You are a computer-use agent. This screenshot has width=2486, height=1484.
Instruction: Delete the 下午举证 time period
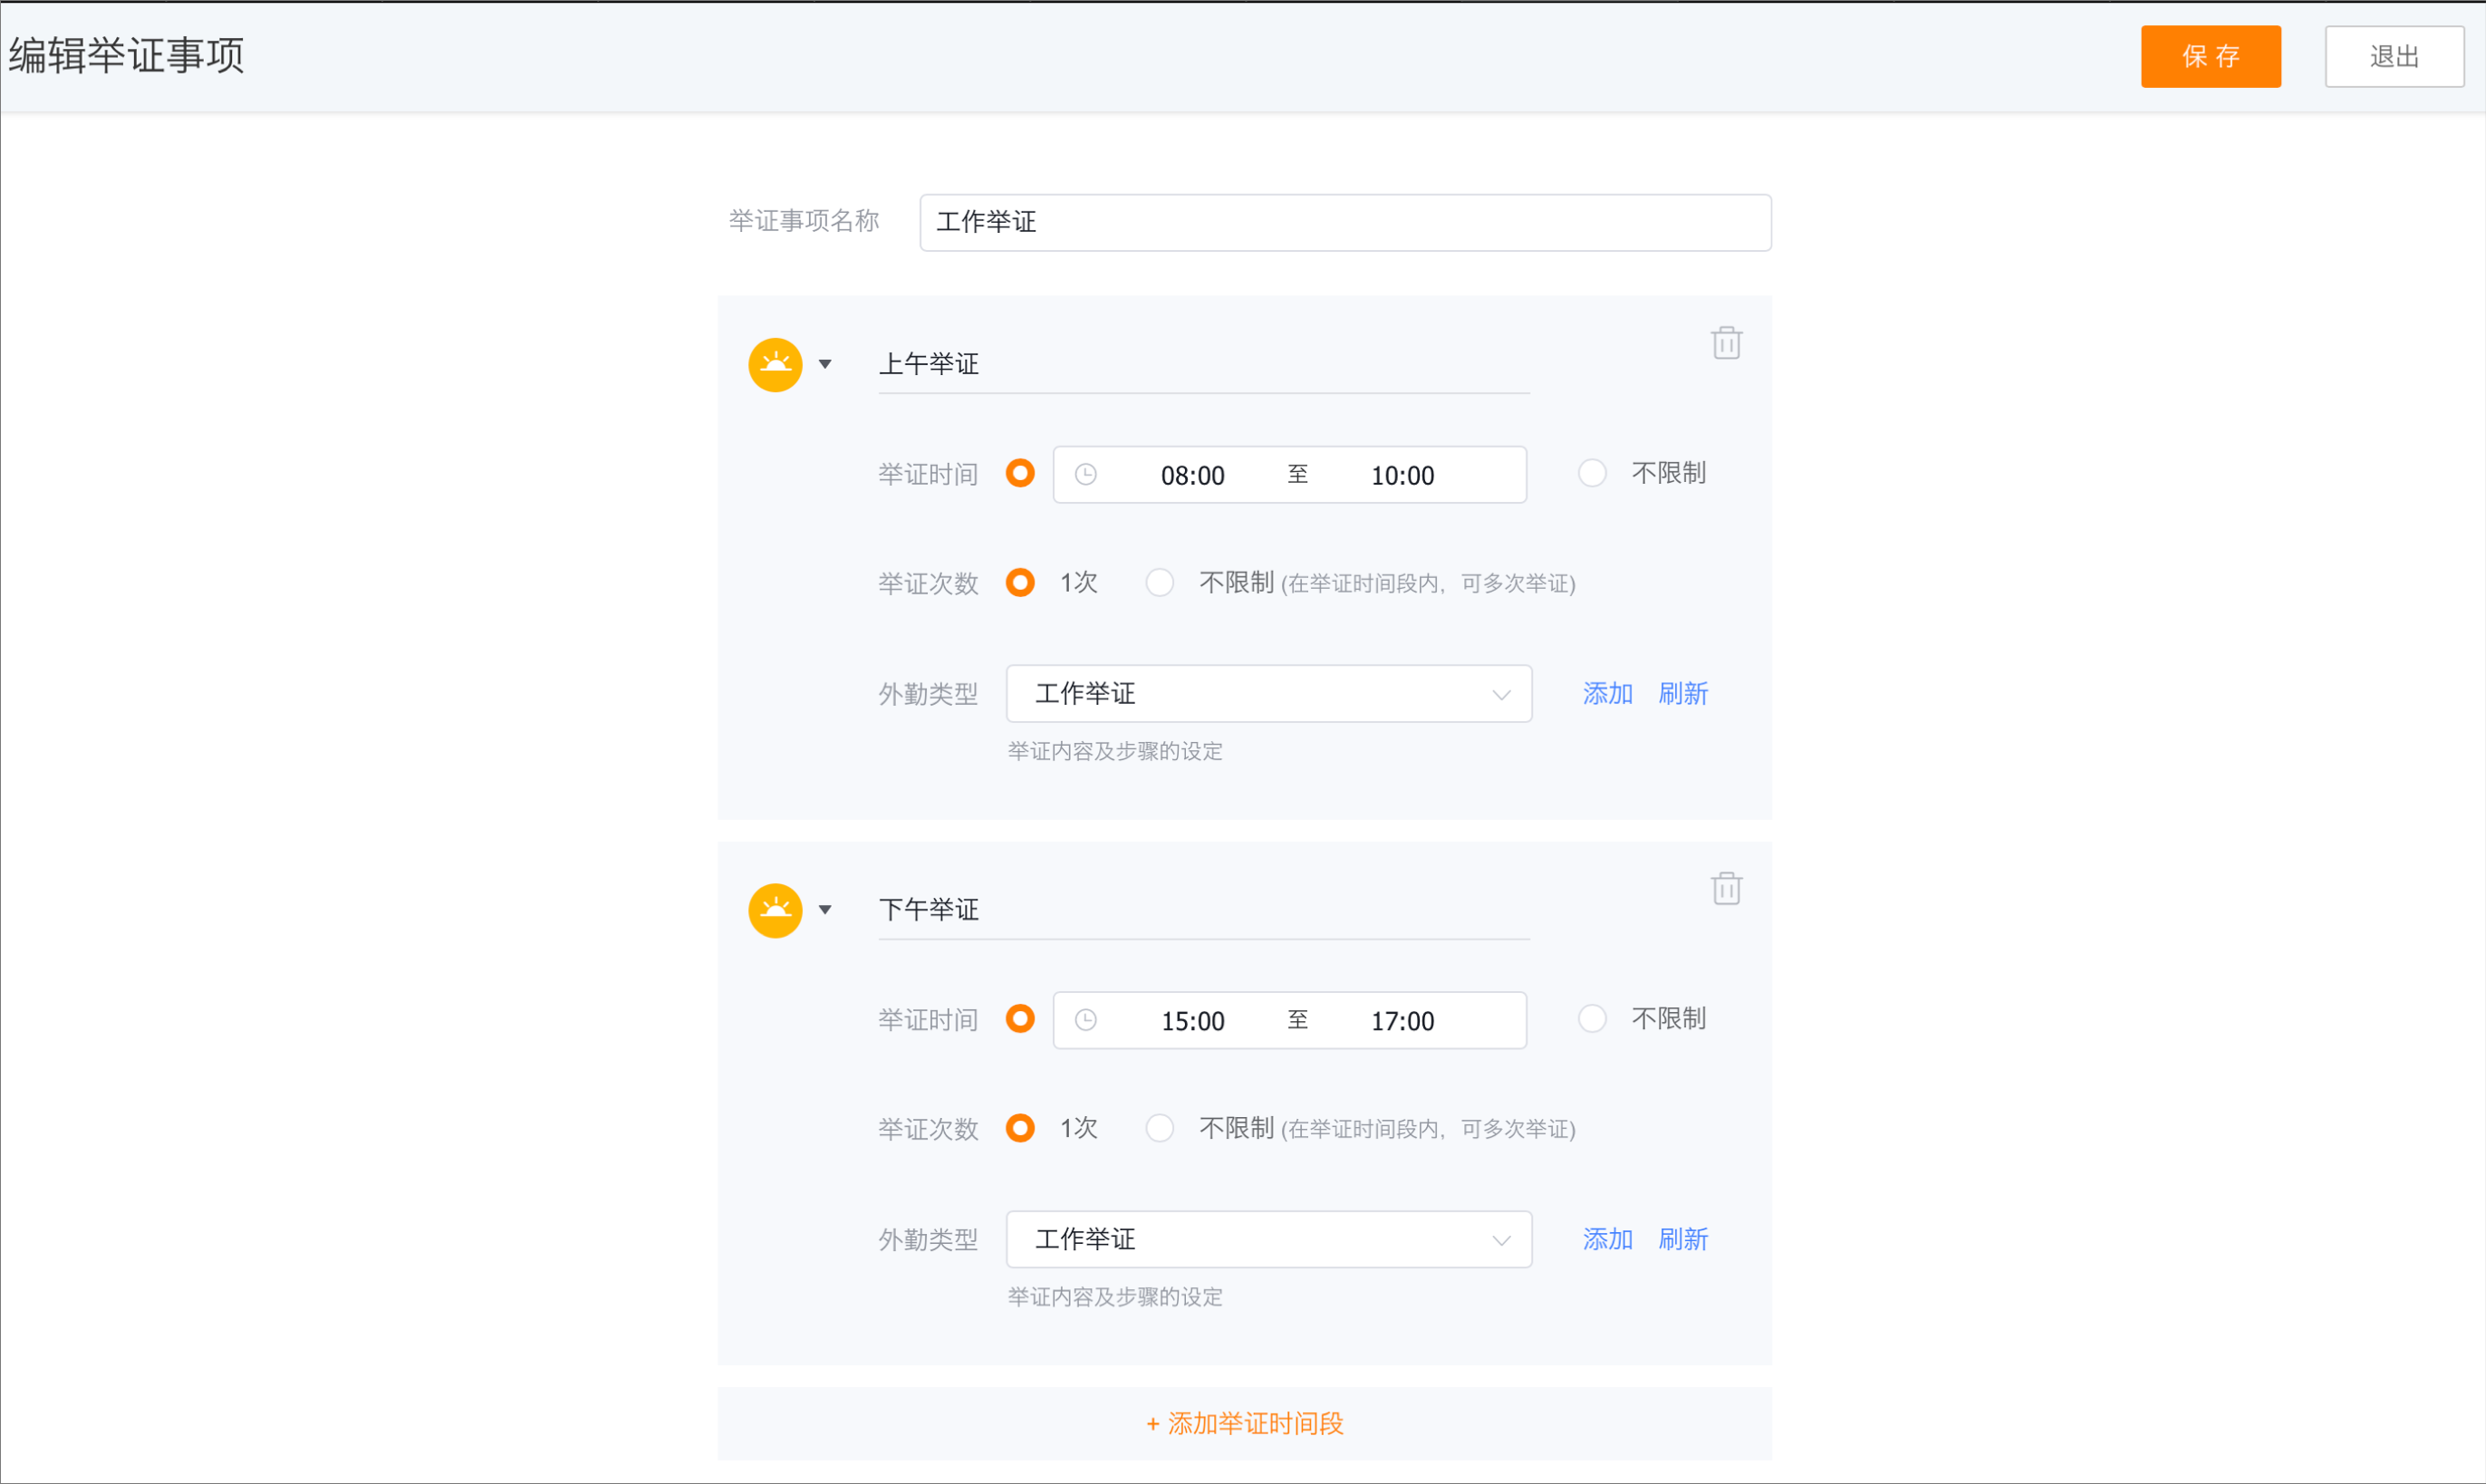pos(1726,888)
